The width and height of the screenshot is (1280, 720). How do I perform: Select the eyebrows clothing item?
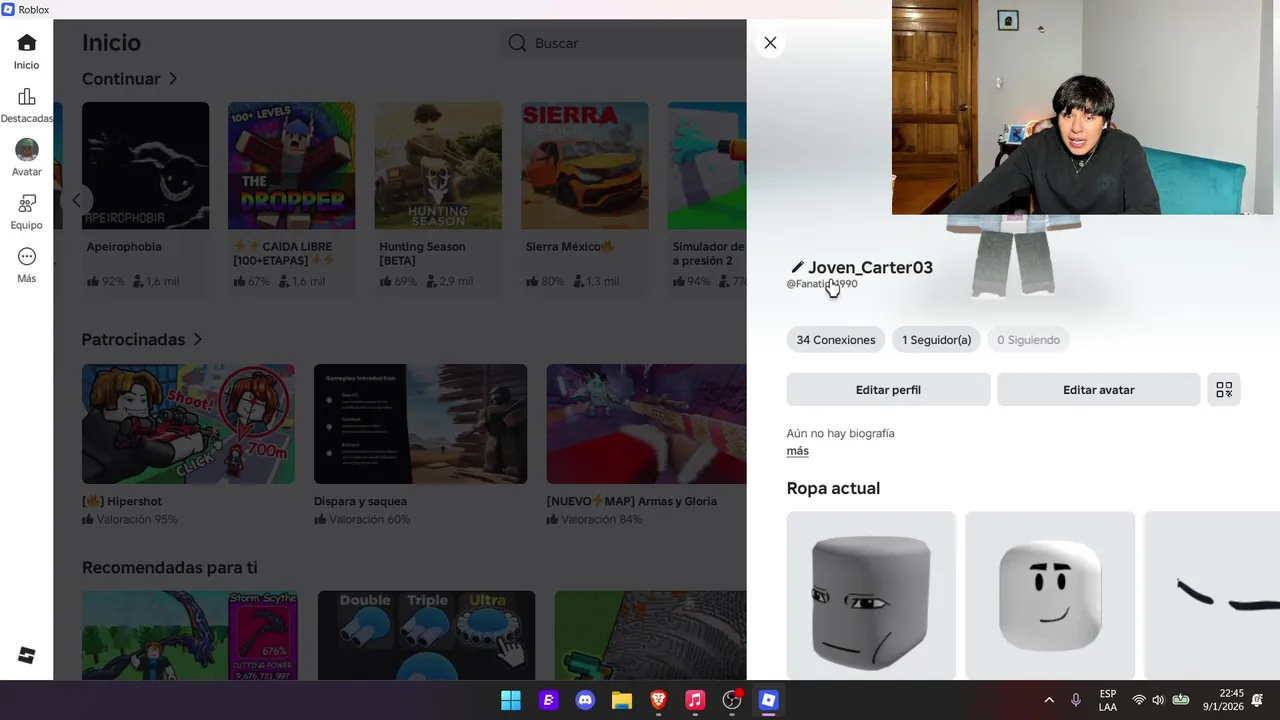tap(1212, 596)
